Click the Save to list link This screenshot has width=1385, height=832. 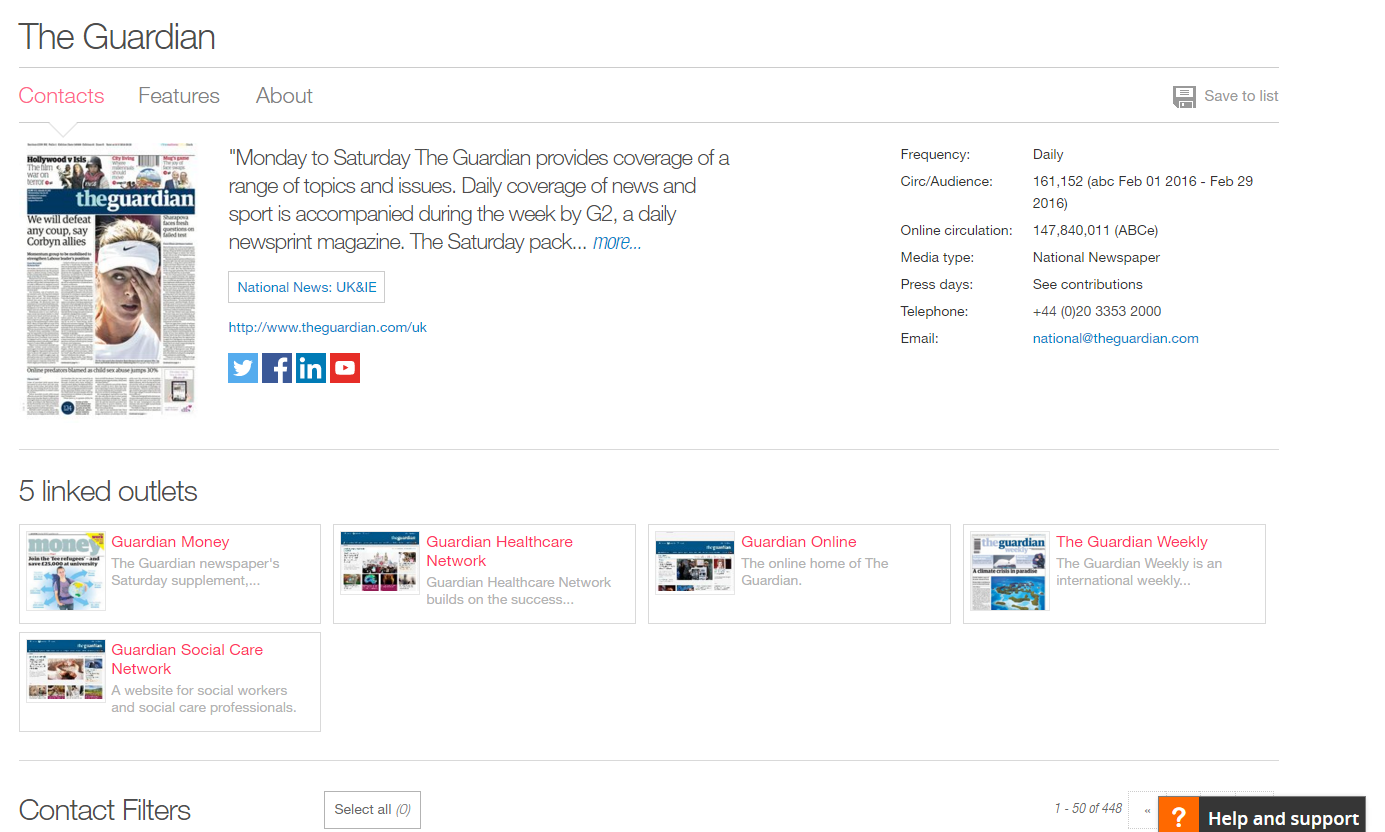tap(1241, 96)
